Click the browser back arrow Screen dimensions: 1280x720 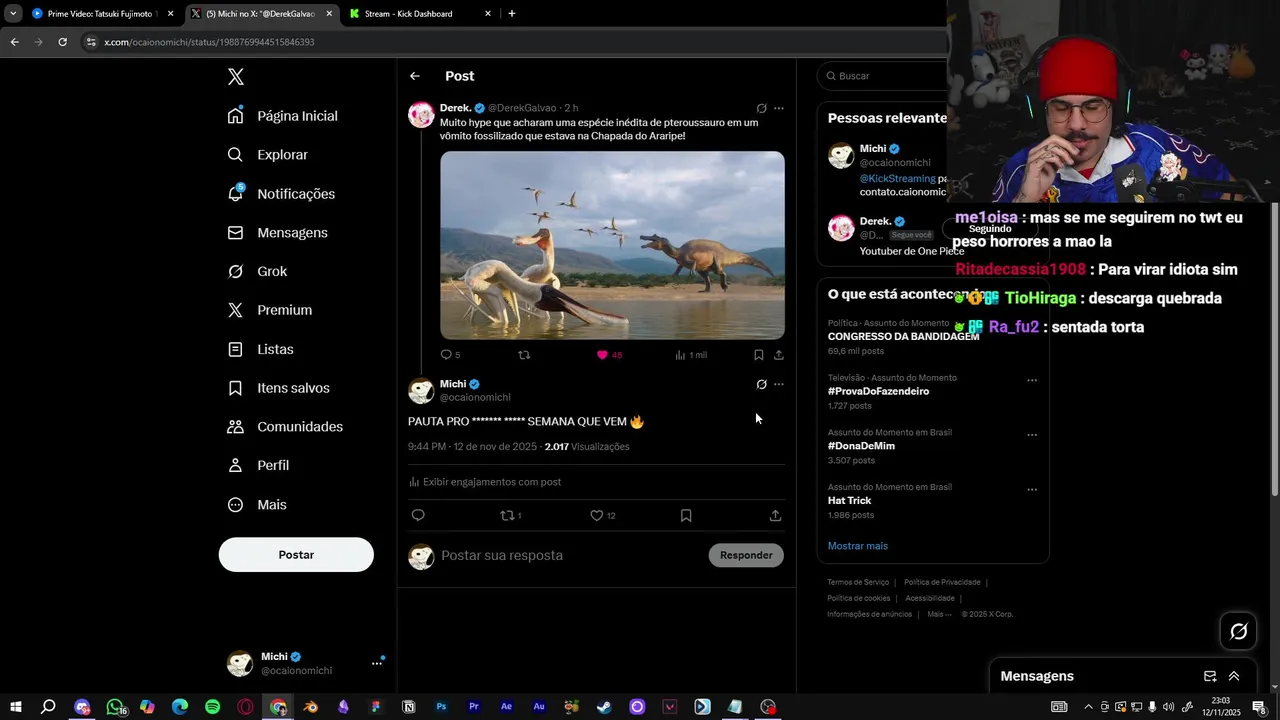coord(14,42)
